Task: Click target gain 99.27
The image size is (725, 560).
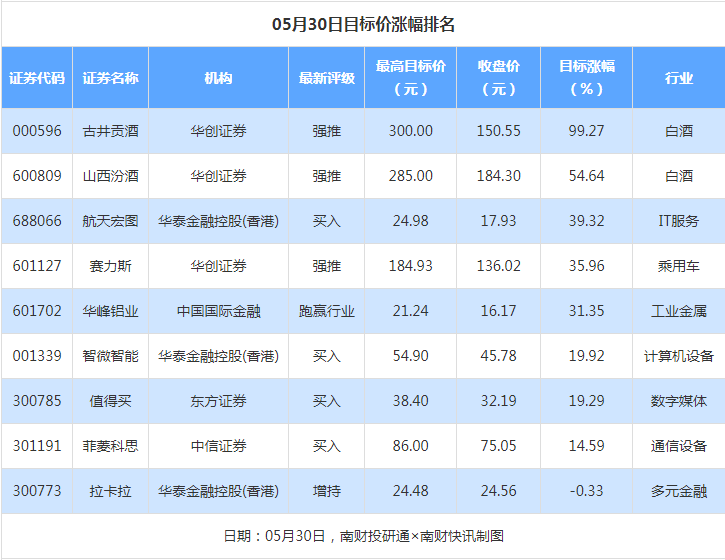Action: (586, 131)
